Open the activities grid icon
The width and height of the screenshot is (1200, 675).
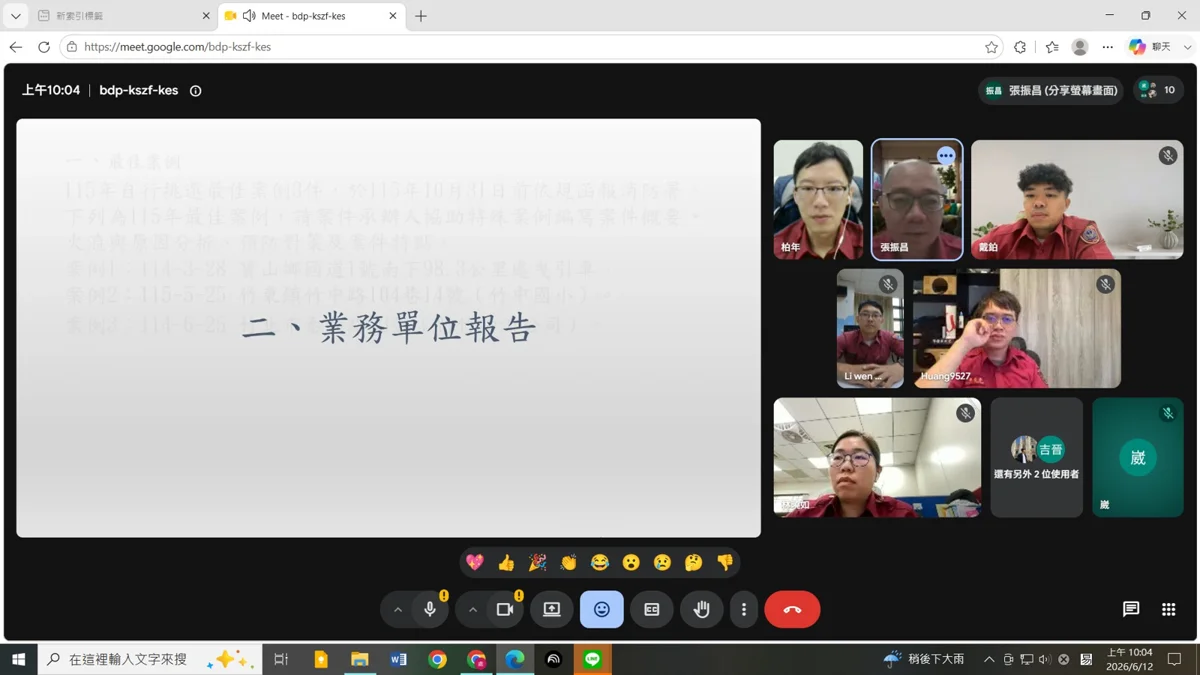click(x=1169, y=609)
